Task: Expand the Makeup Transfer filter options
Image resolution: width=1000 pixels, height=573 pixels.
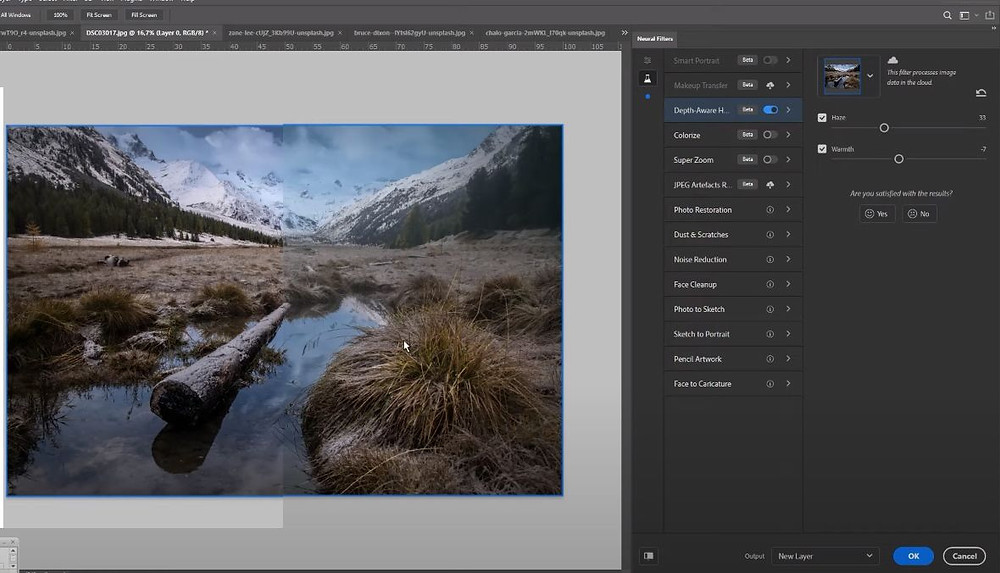Action: coord(788,85)
